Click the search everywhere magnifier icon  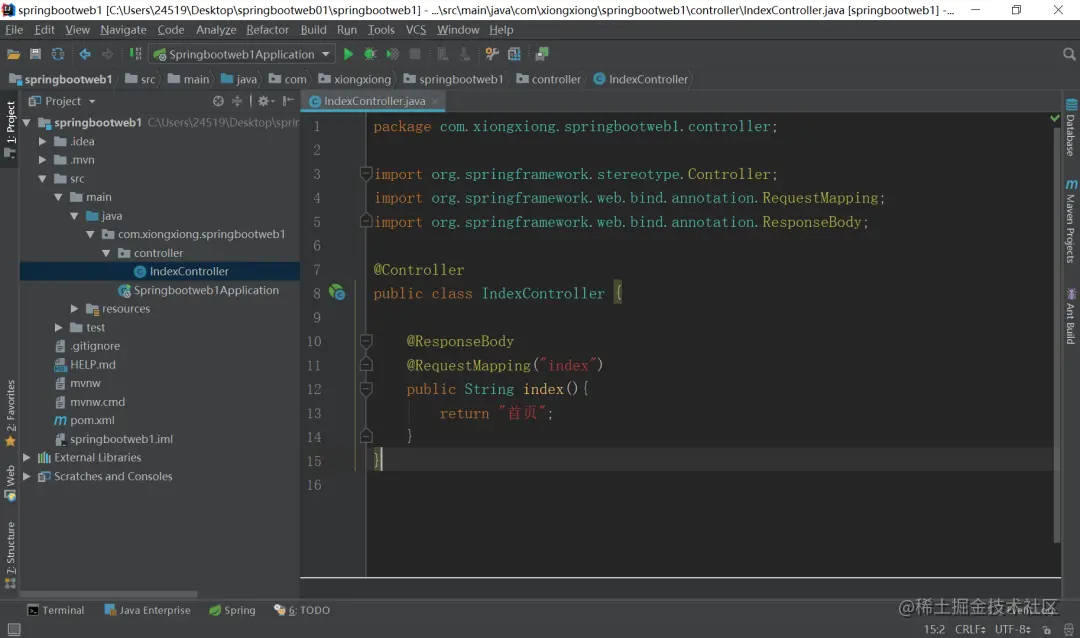click(x=1069, y=54)
